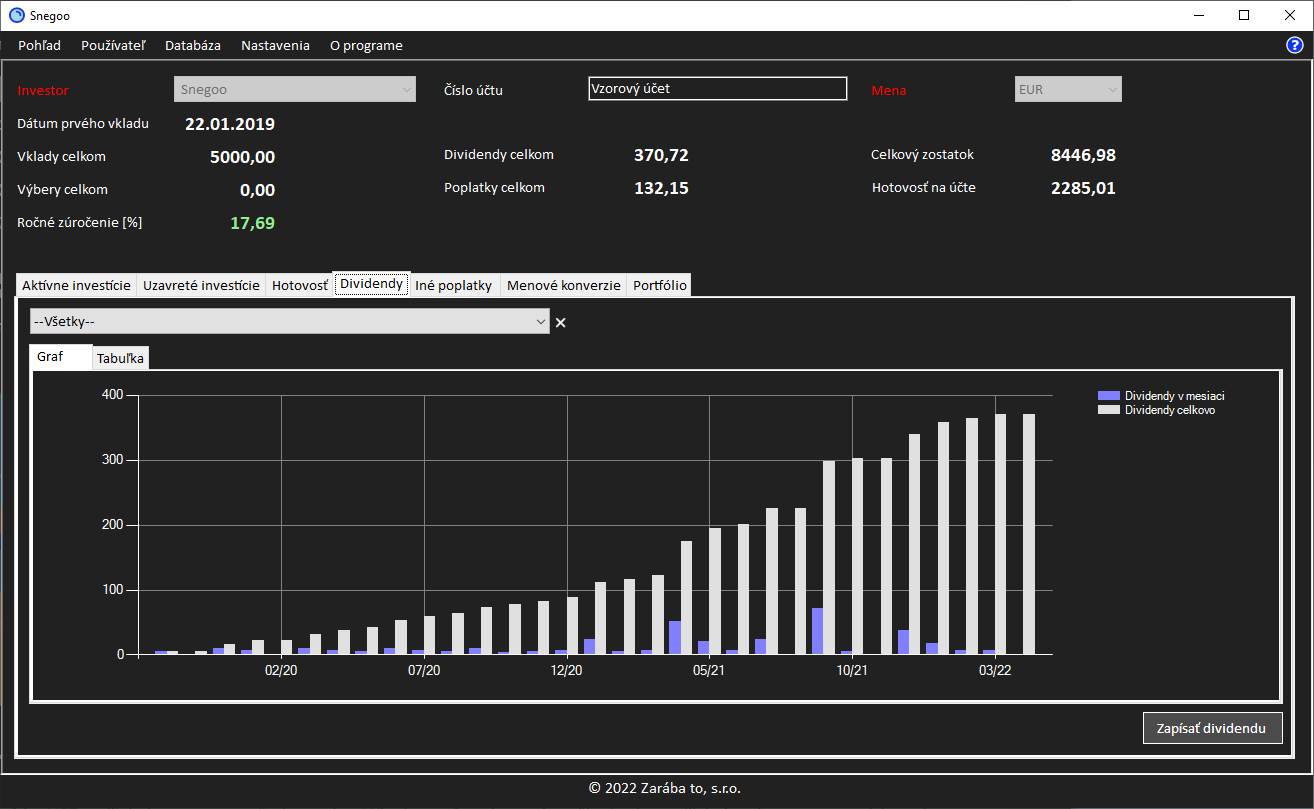Open the Pohľad menu
Screen dimensions: 1314x809
click(39, 45)
